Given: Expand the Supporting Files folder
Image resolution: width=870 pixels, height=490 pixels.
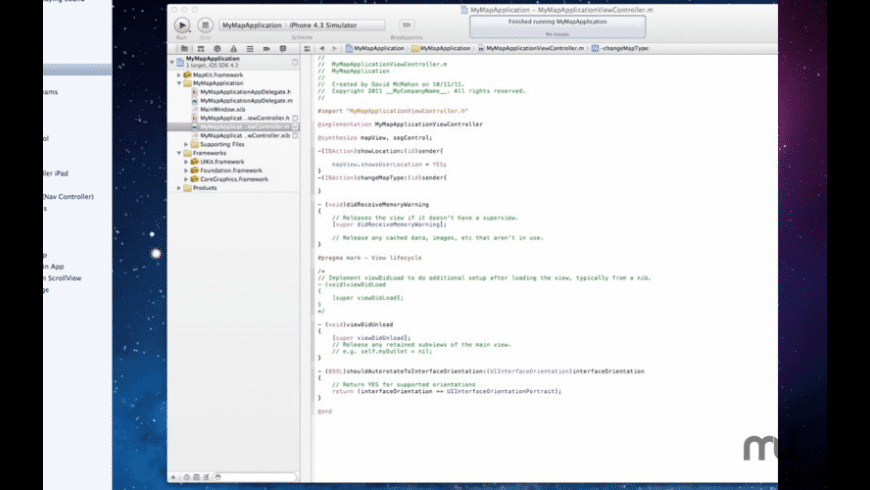Looking at the screenshot, I should click(187, 144).
